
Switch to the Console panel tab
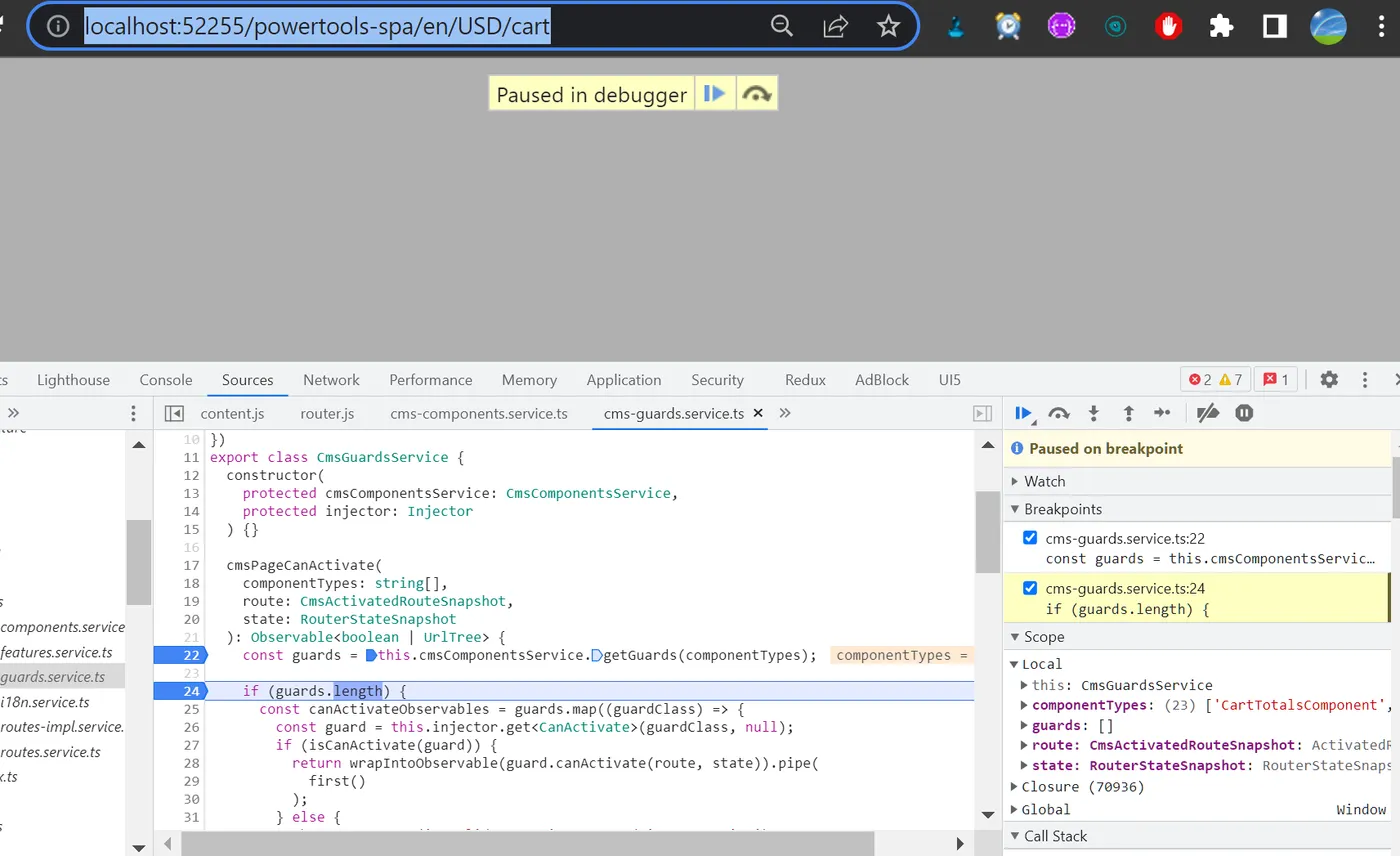[x=166, y=380]
